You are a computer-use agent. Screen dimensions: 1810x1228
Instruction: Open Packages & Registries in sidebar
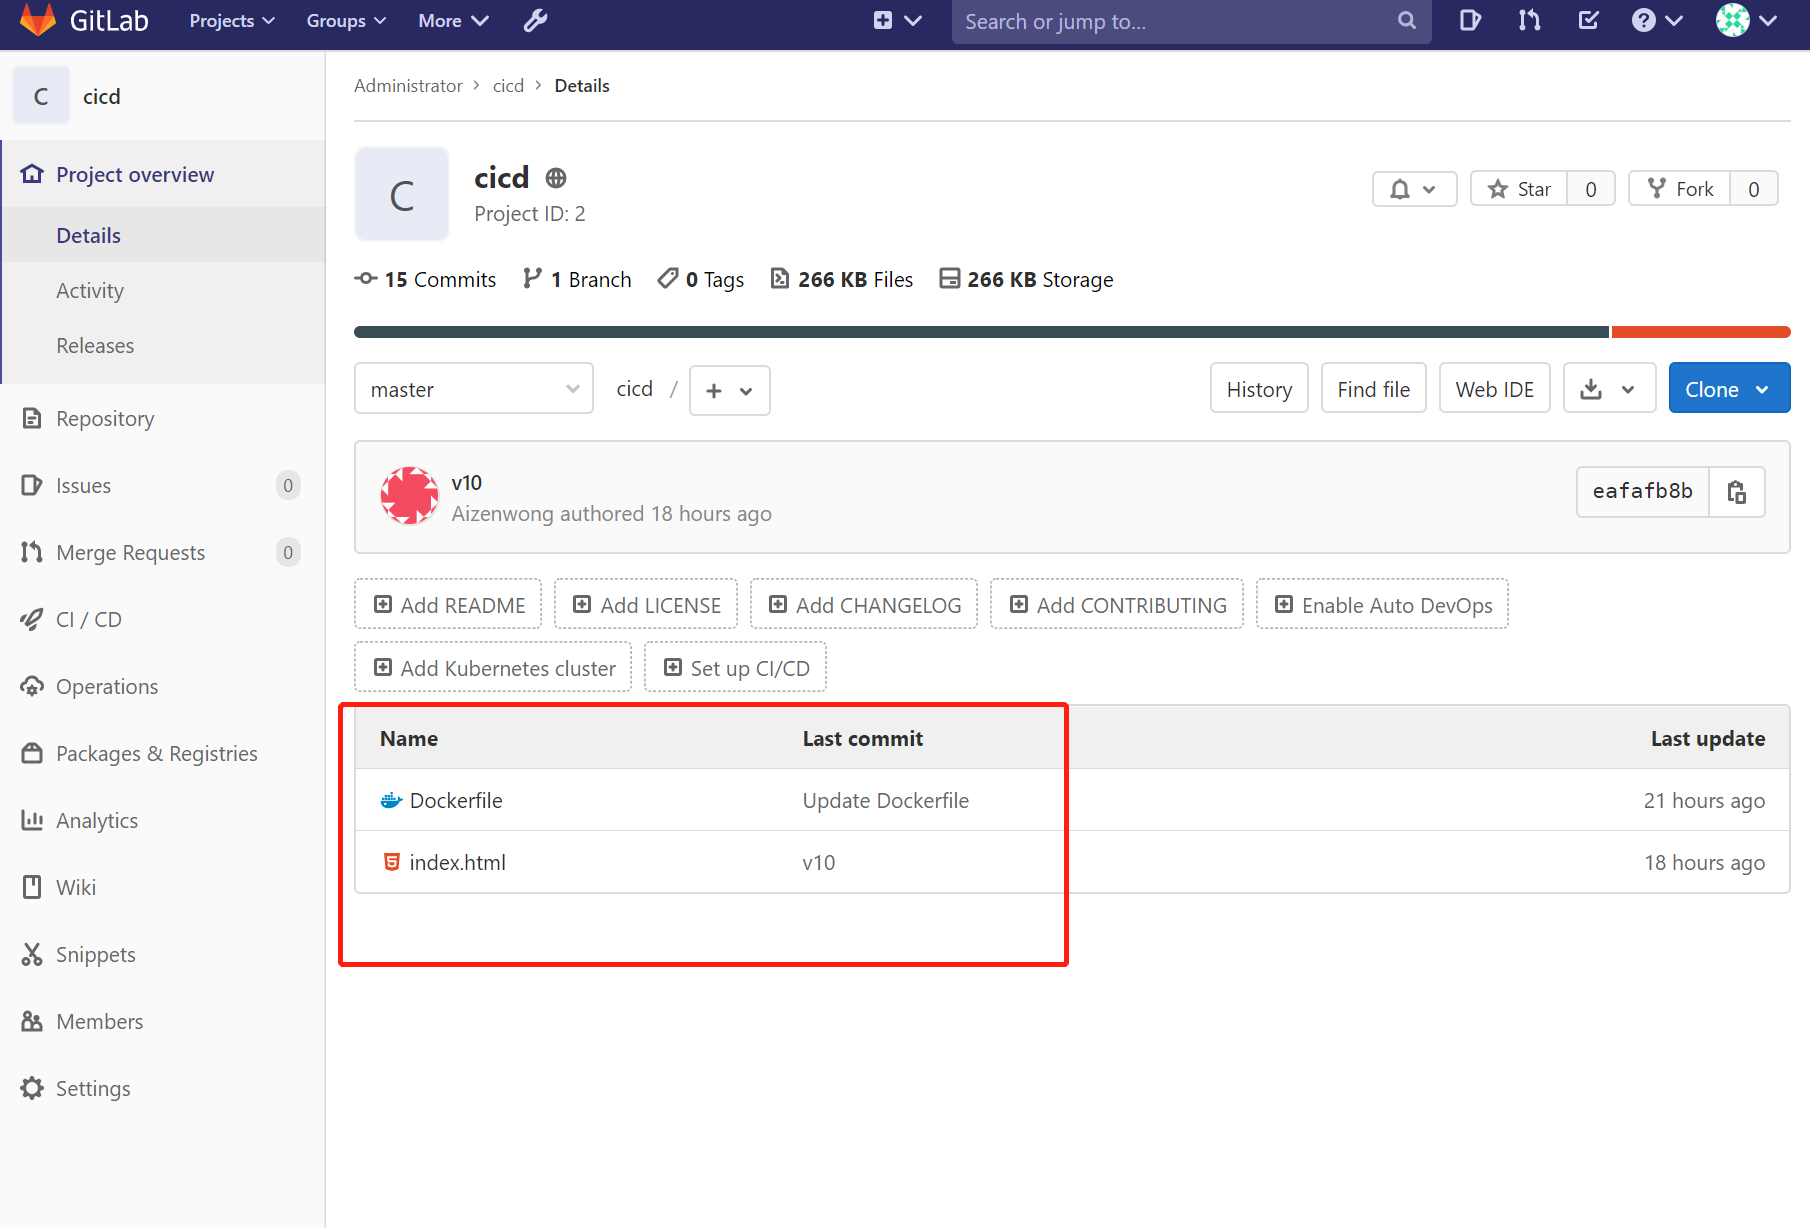[x=163, y=753]
